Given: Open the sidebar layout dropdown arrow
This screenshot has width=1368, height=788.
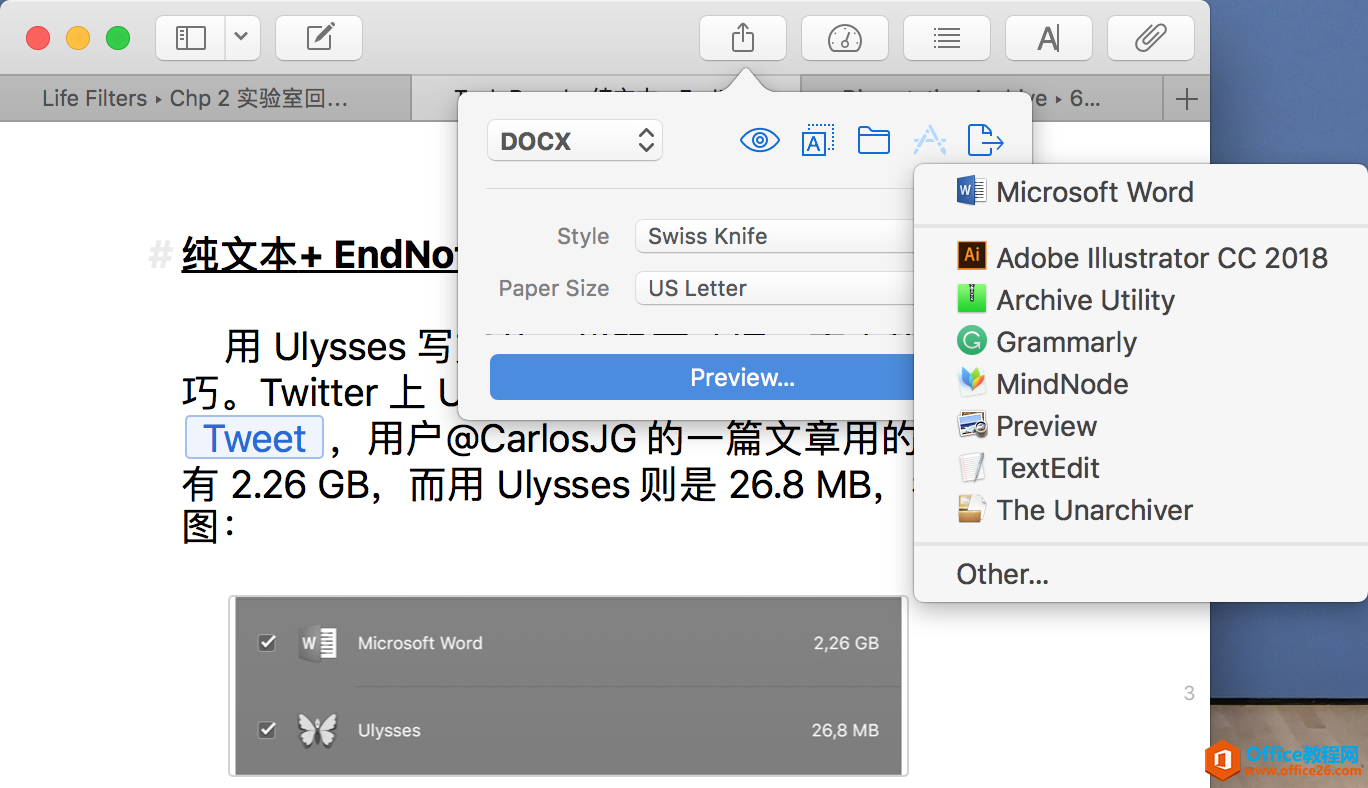Looking at the screenshot, I should click(242, 39).
